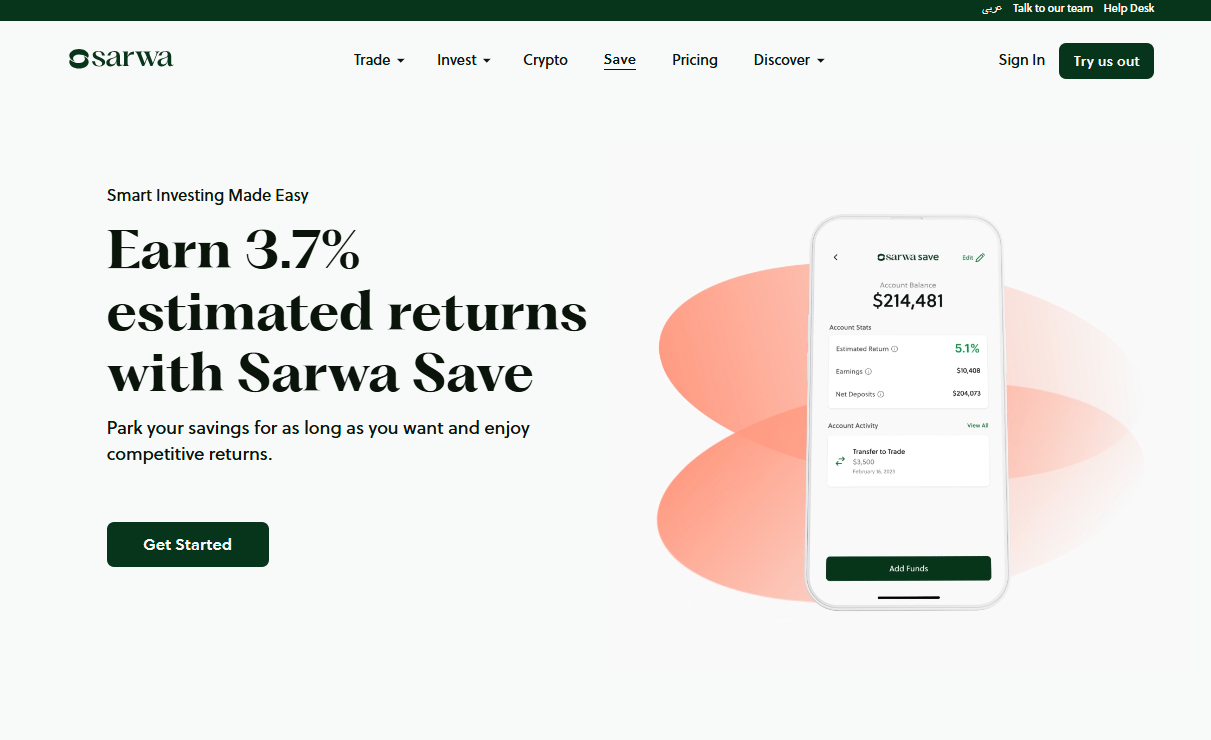Click the Net Deposits info icon
Viewport: 1211px width, 740px height.
point(881,394)
